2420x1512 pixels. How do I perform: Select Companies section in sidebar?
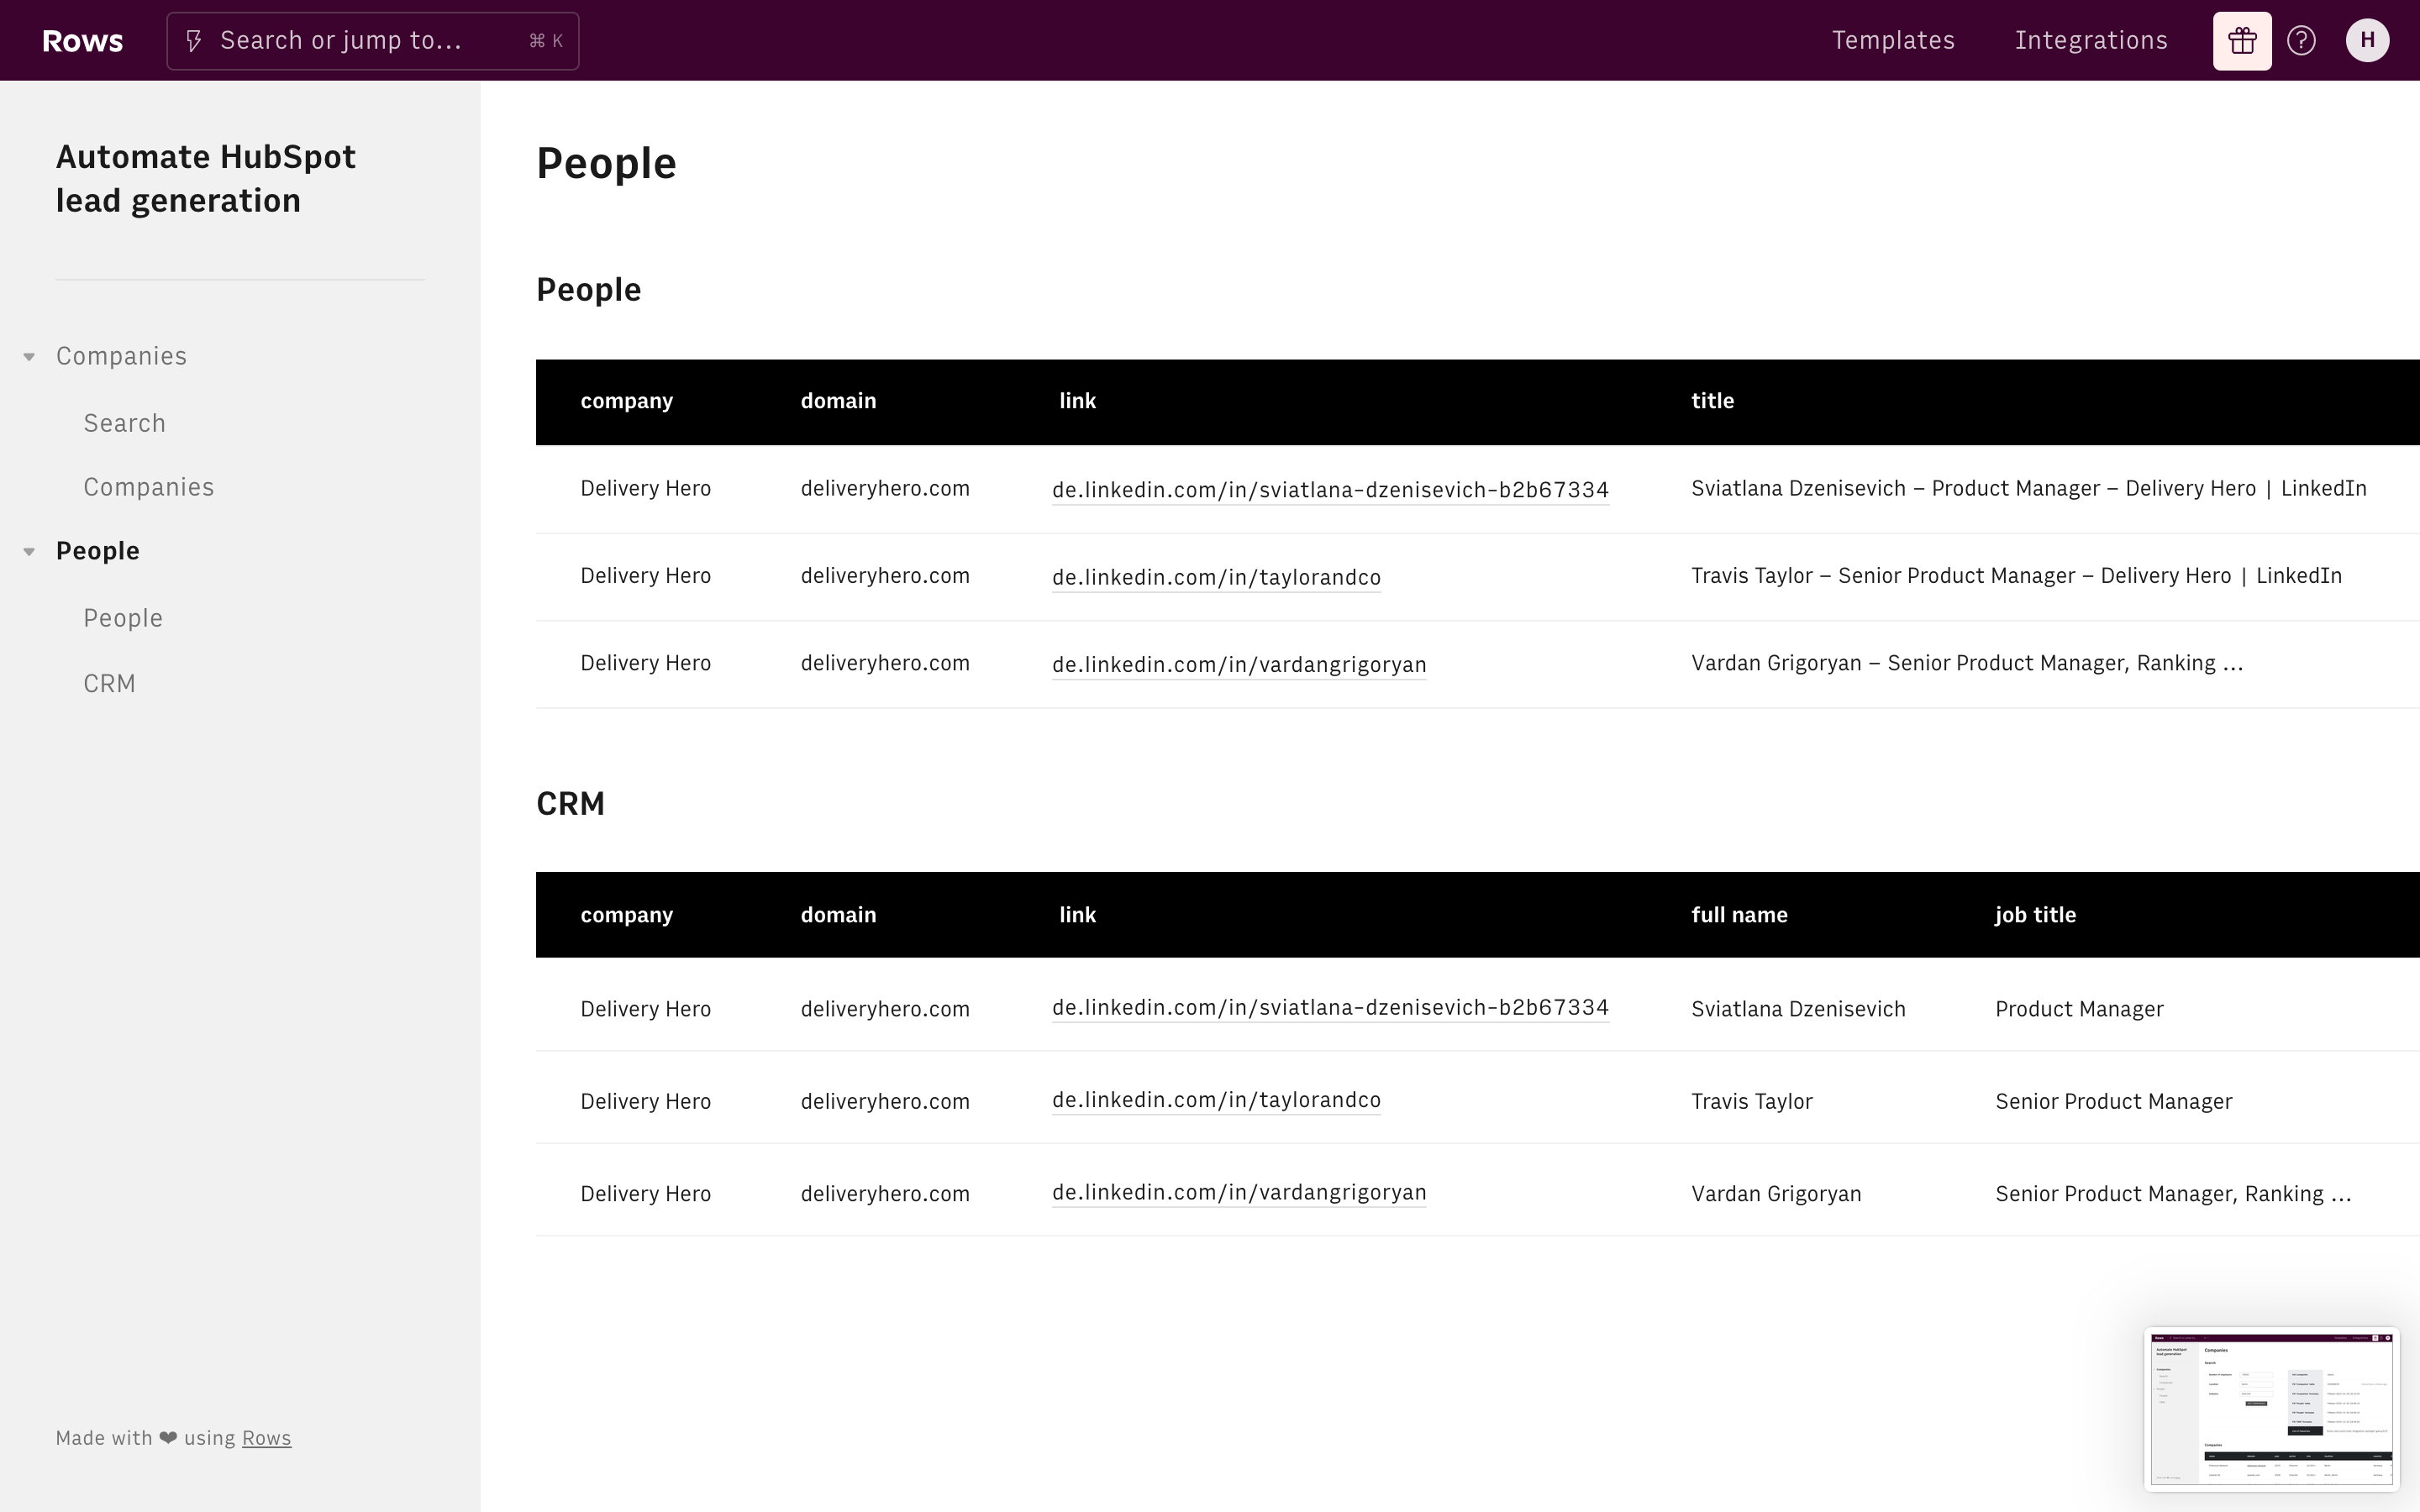pyautogui.click(x=121, y=357)
